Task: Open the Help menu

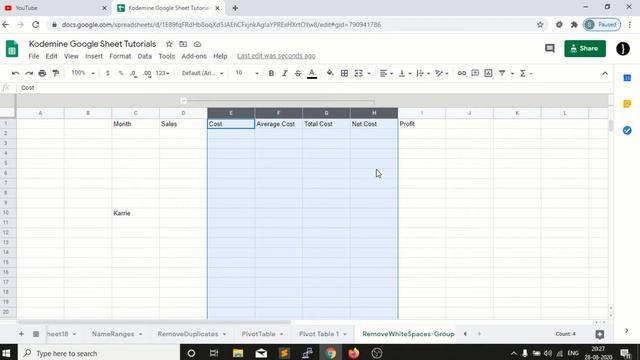Action: pos(220,56)
